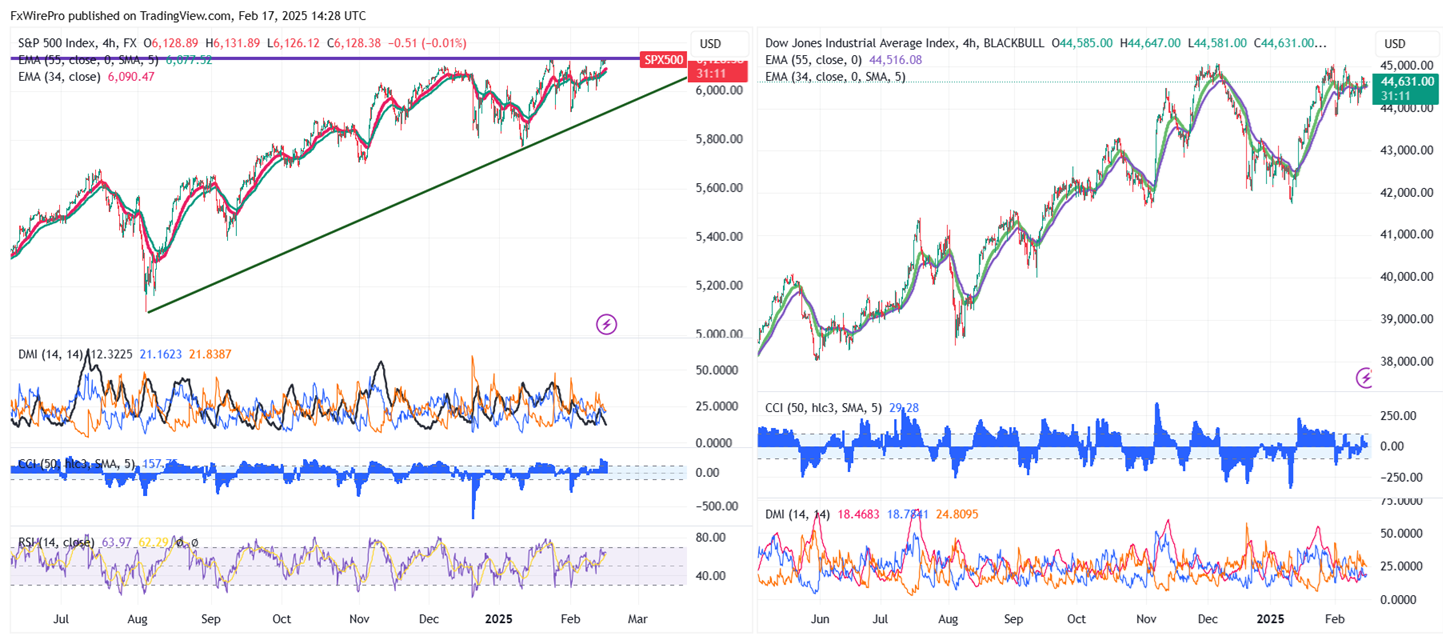Click the CCI (50, hlc3, SMA, 5) legend under S&P chart
1443x635 pixels.
tap(98, 463)
